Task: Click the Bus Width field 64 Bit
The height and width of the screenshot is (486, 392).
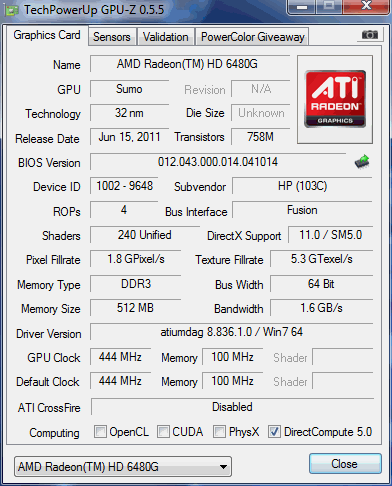Action: (x=321, y=284)
